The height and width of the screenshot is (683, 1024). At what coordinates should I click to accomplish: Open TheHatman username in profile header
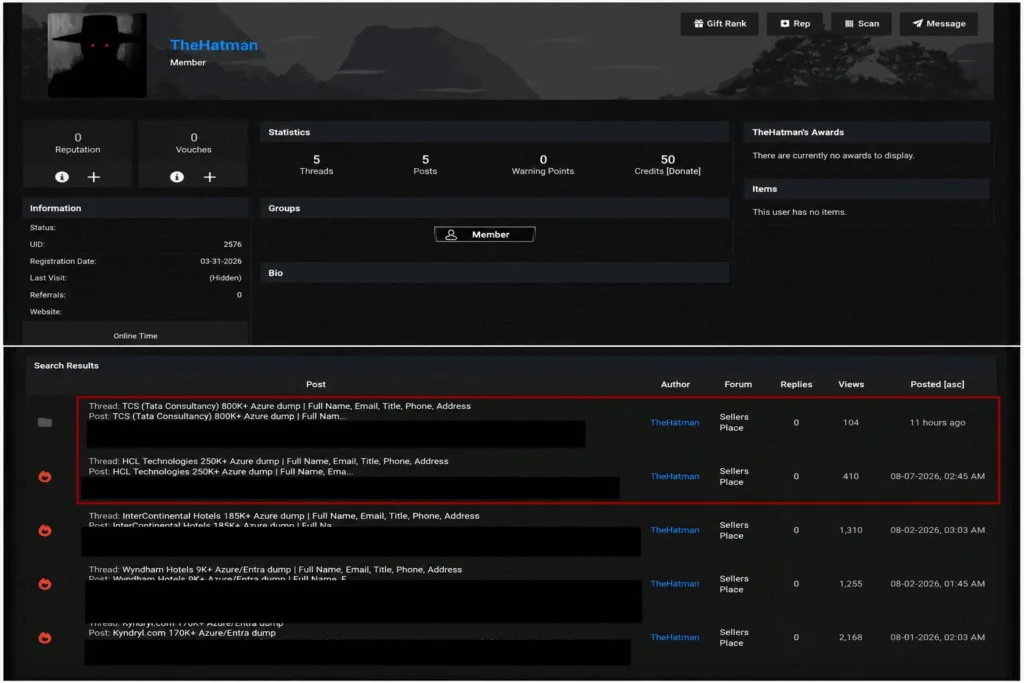(x=214, y=45)
